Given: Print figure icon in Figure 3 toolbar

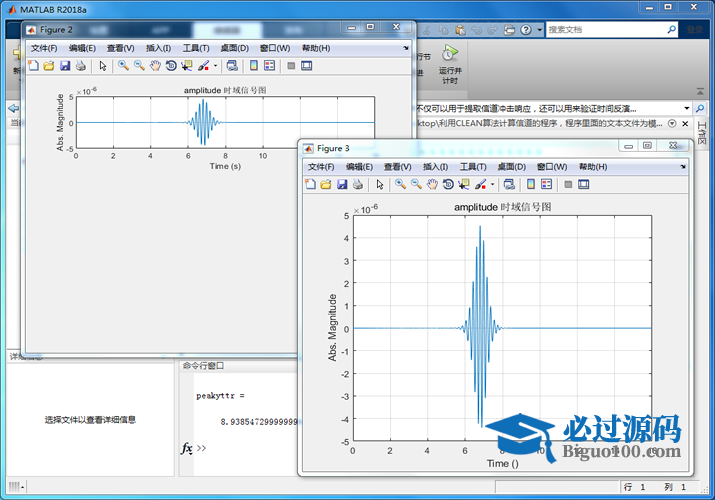Looking at the screenshot, I should [x=358, y=184].
